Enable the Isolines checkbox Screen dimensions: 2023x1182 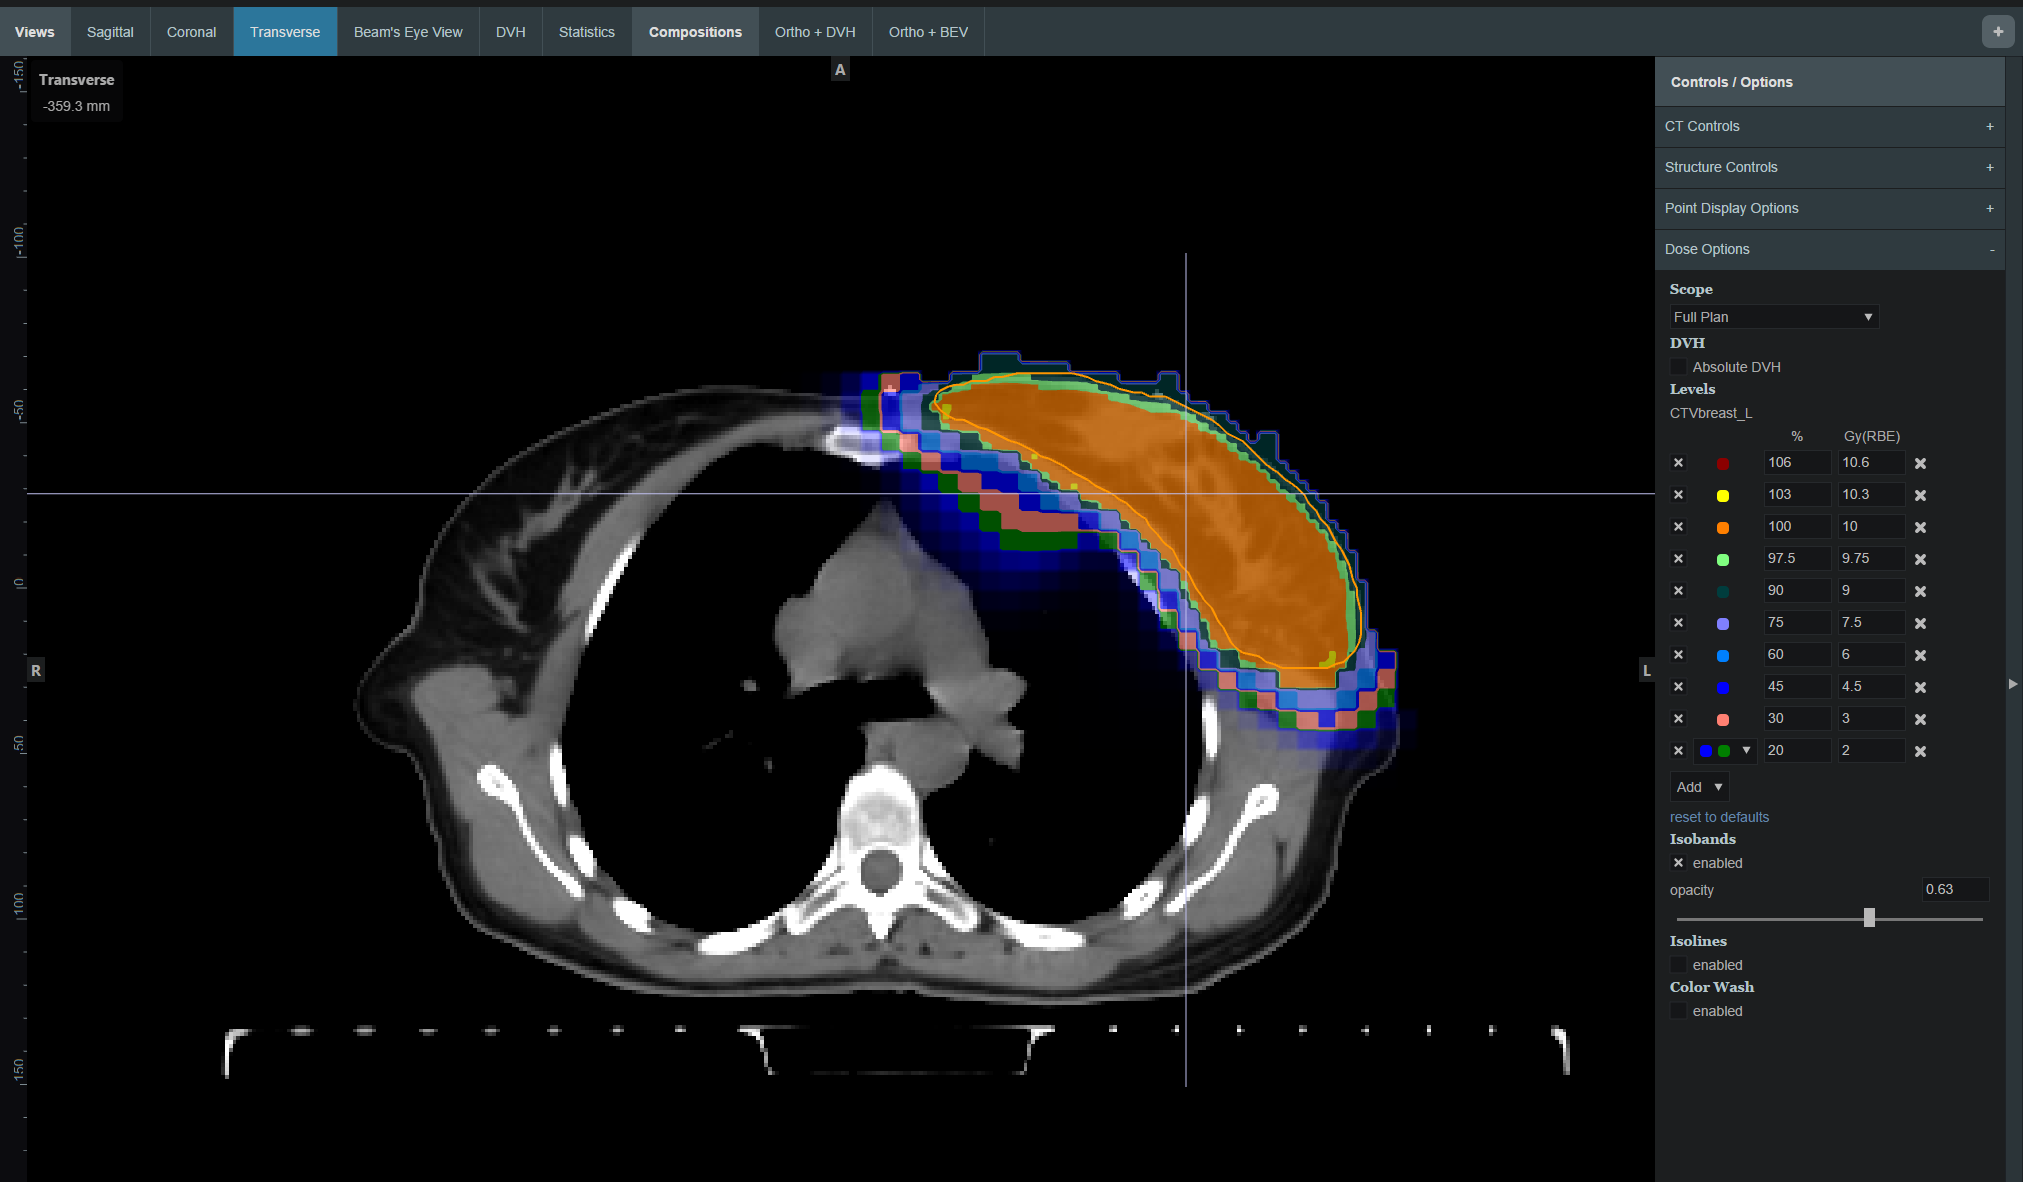pyautogui.click(x=1679, y=965)
